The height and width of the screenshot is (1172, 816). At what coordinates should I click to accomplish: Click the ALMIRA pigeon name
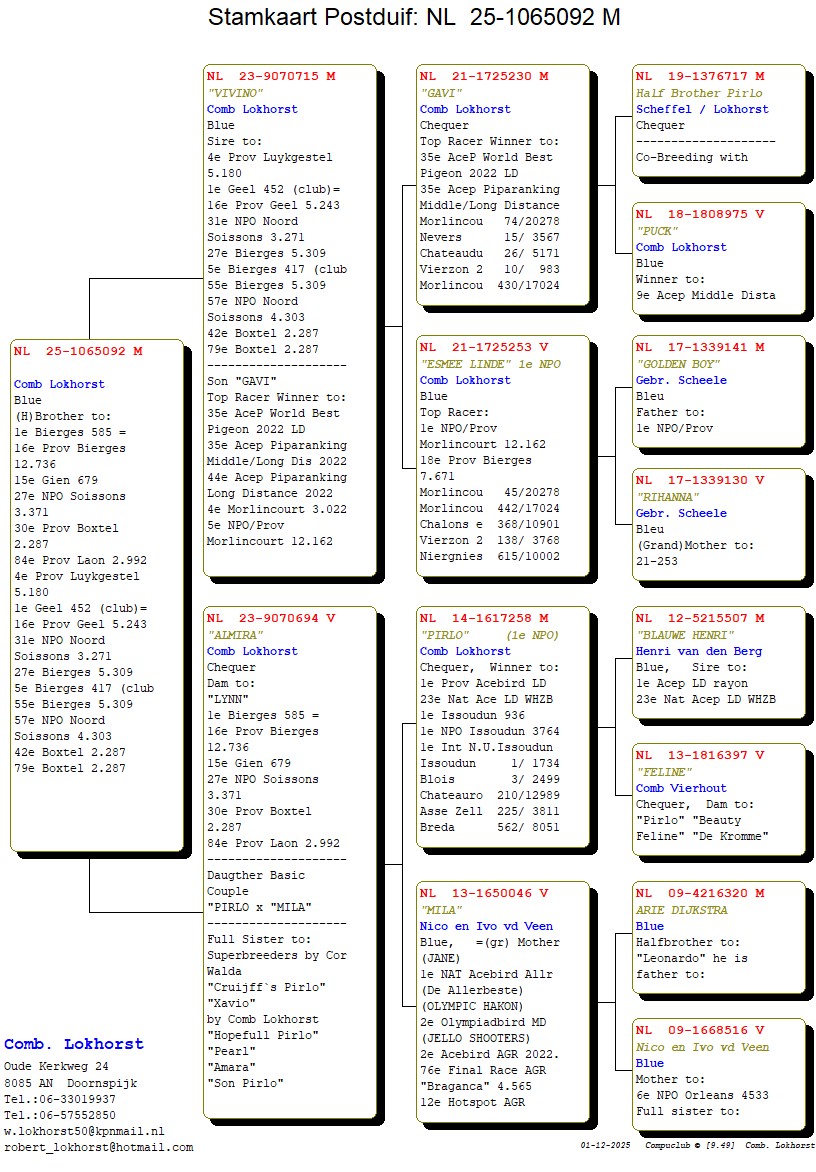(239, 635)
